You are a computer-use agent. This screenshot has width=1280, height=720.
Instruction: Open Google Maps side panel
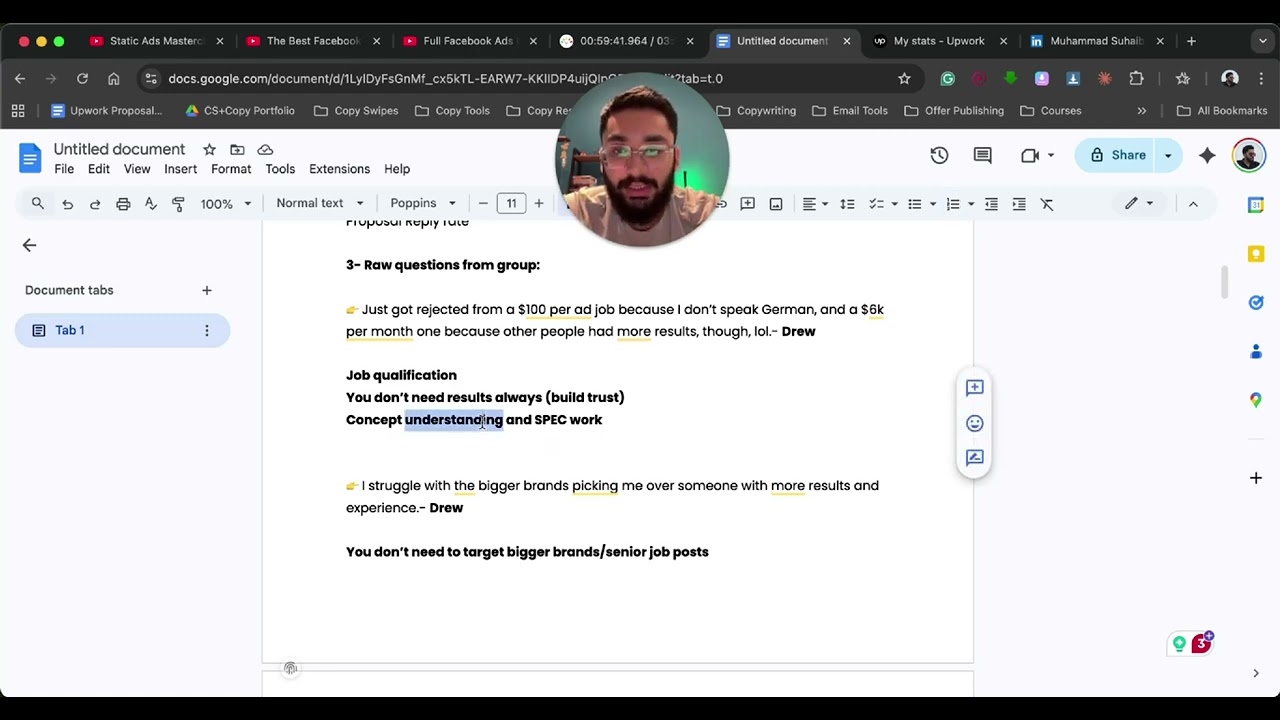coord(1256,400)
